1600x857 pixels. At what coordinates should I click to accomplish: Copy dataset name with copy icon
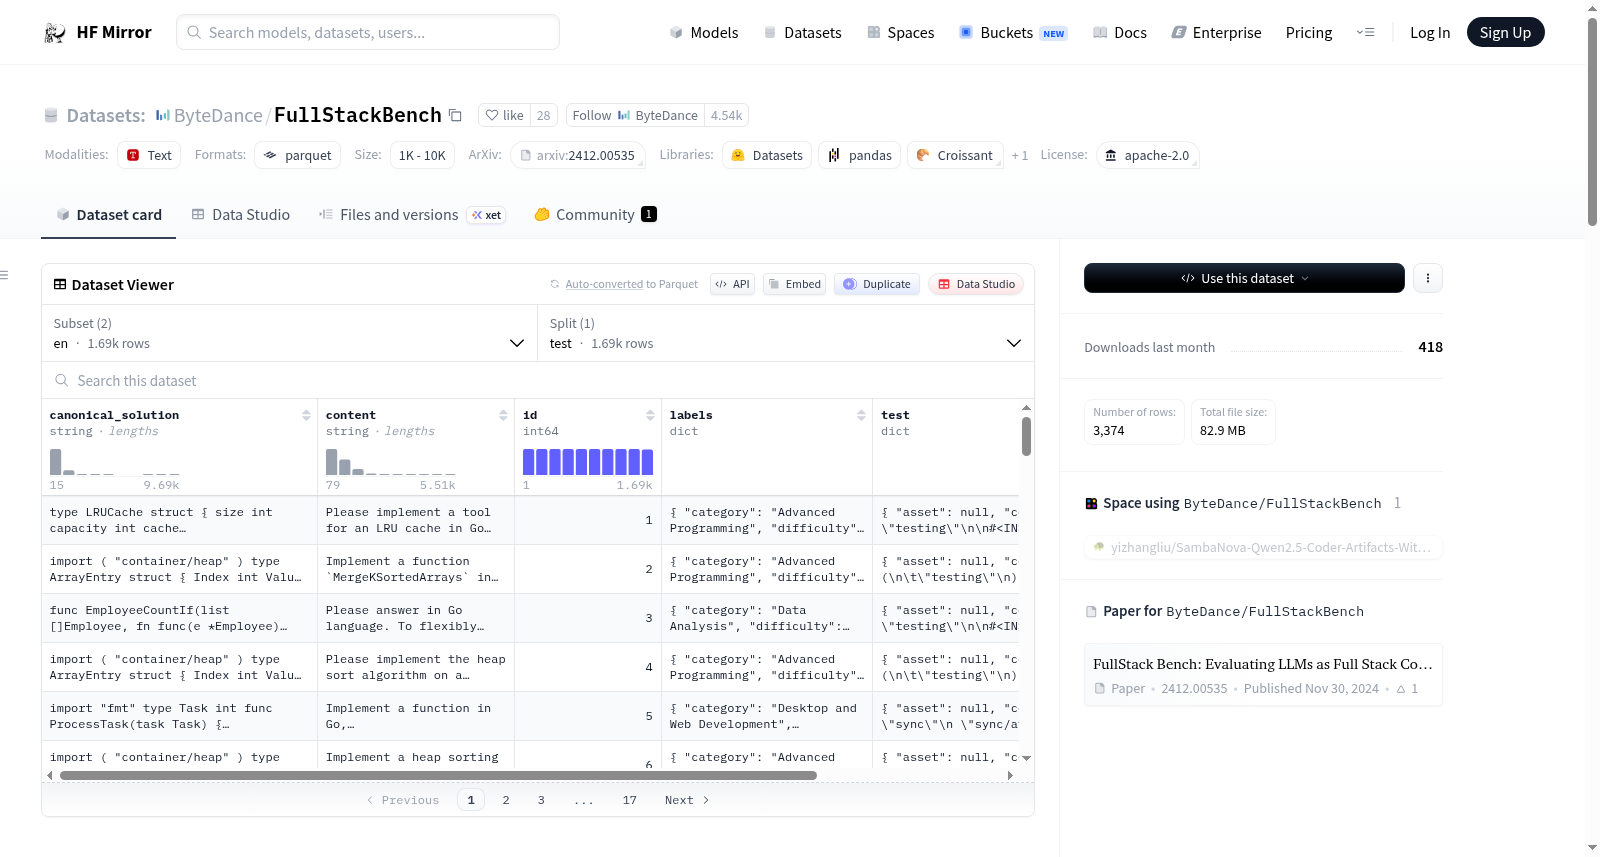click(455, 115)
